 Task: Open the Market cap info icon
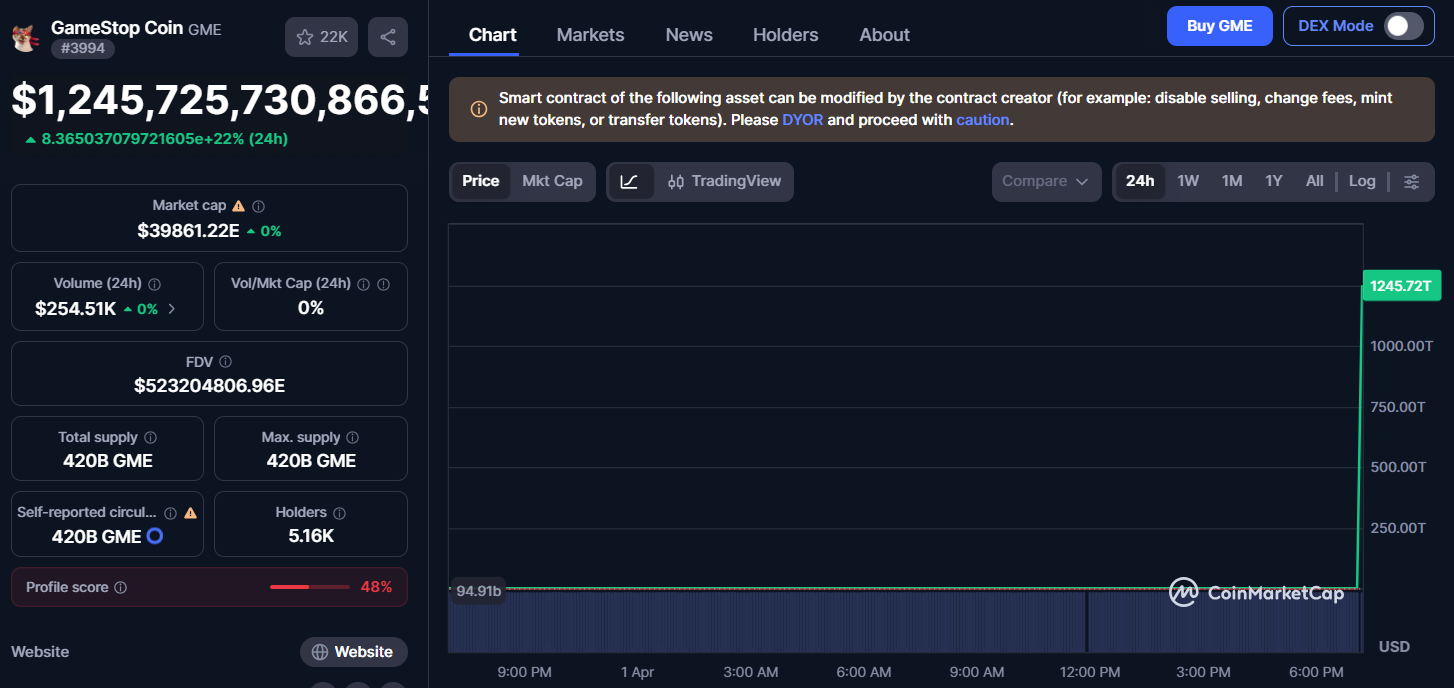258,206
